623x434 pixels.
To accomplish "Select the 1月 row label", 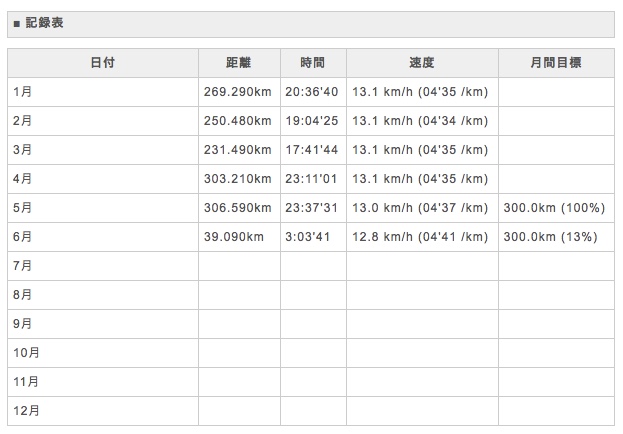I will (23, 92).
